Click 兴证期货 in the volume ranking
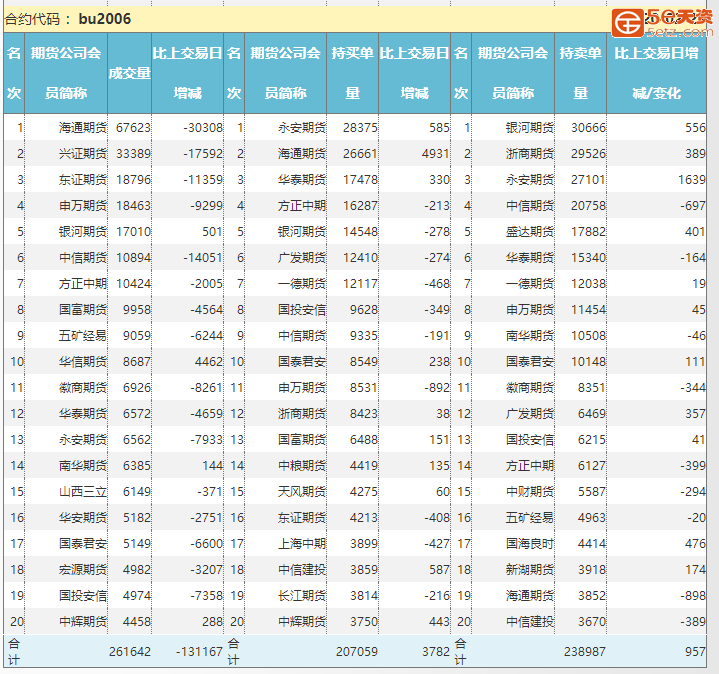This screenshot has height=674, width=719. [82, 154]
